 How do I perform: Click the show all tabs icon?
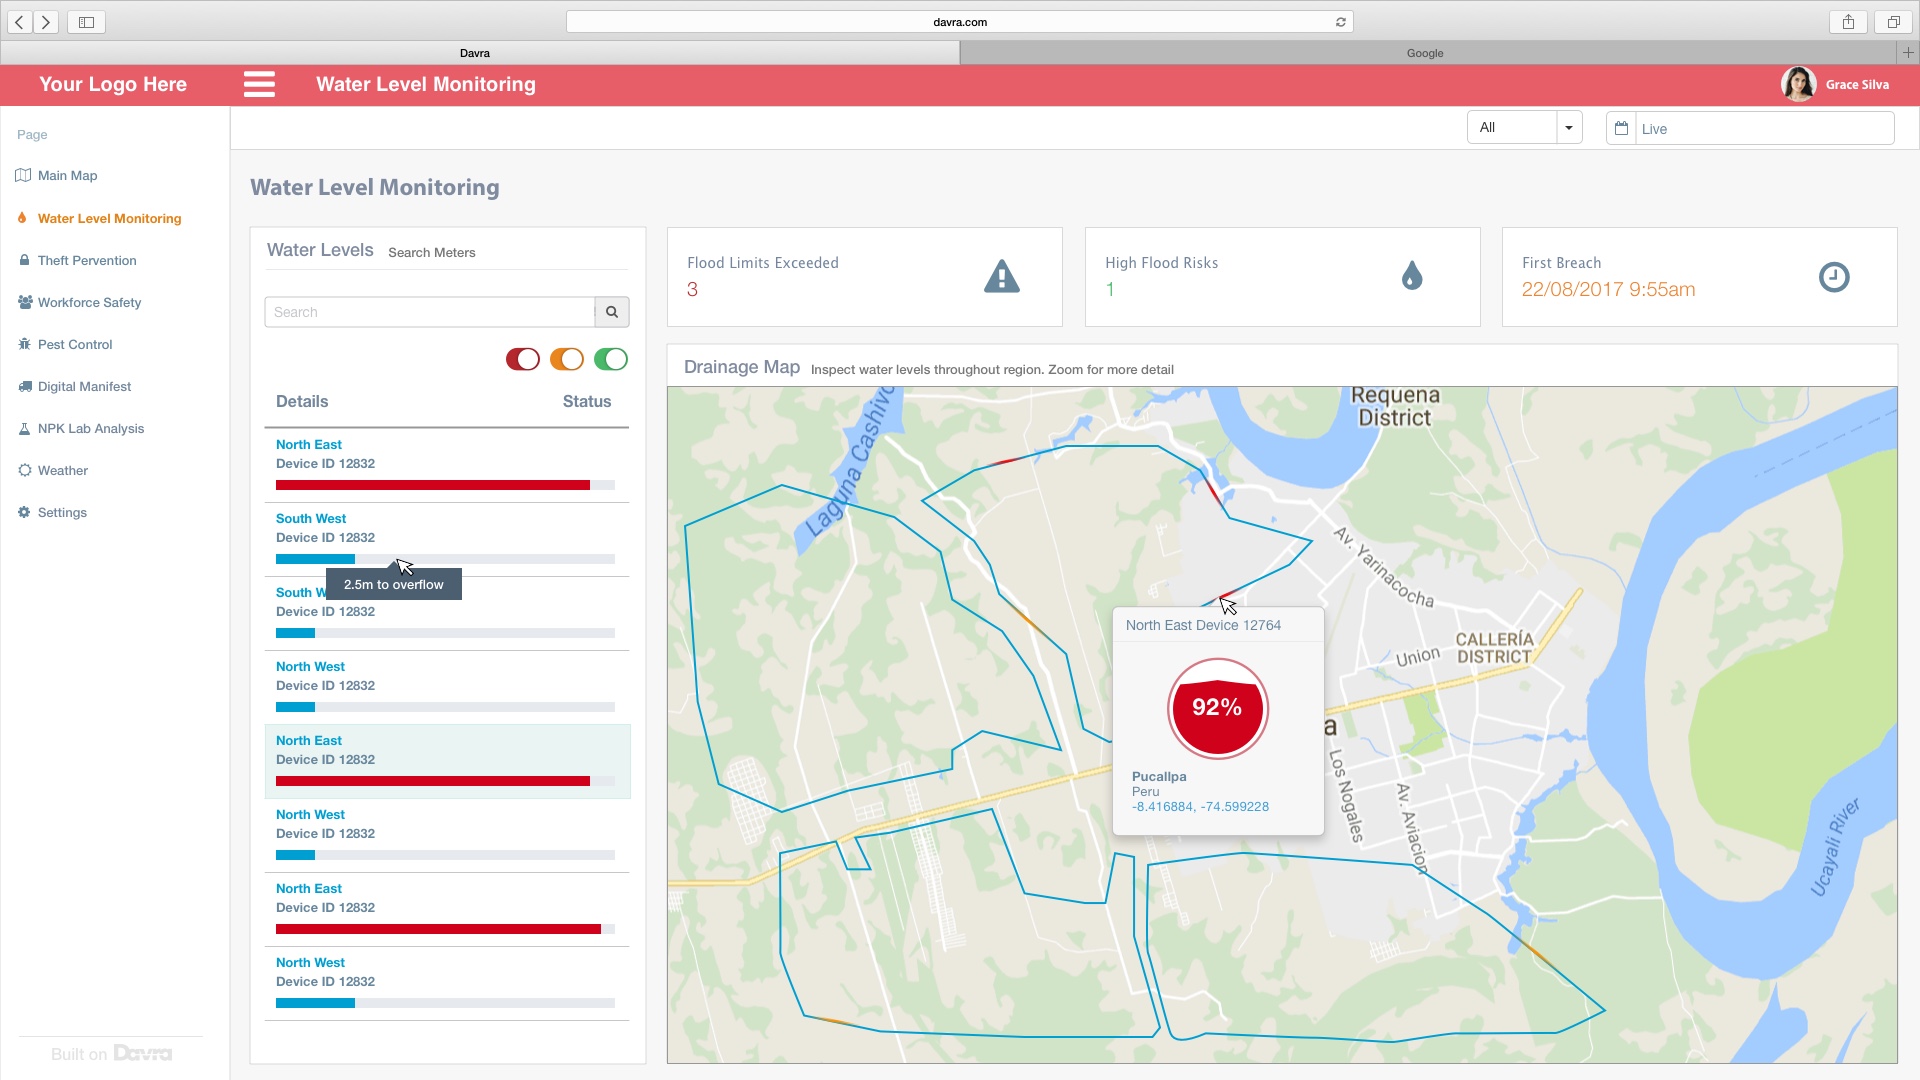coord(1893,21)
